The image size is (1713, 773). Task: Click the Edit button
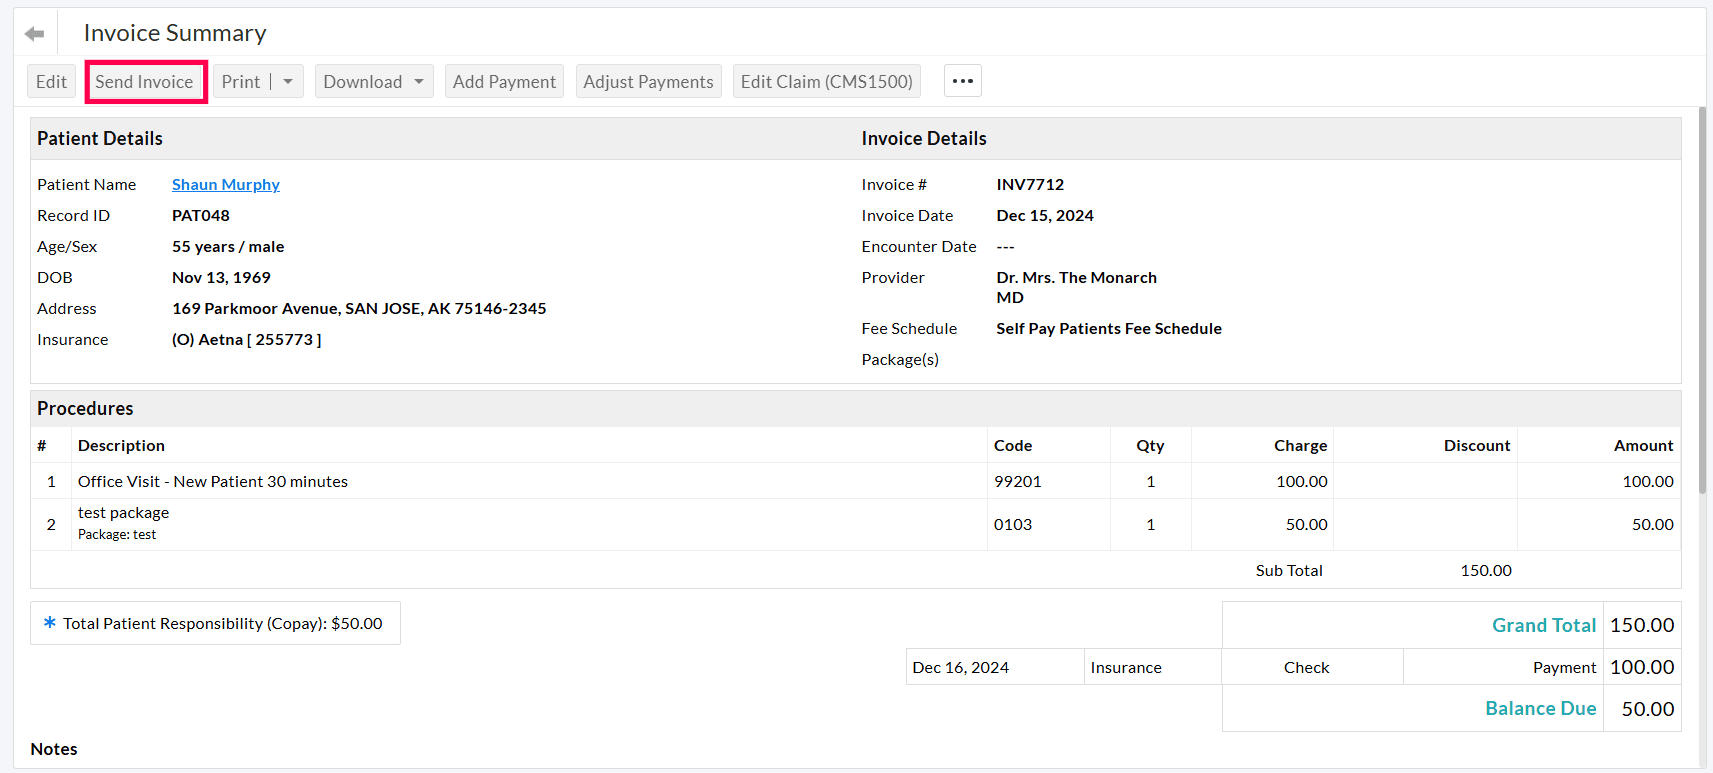[x=51, y=82]
